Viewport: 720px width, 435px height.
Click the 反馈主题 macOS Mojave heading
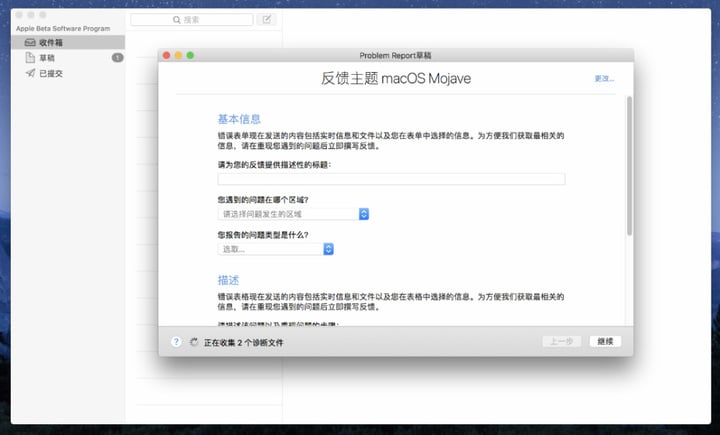(x=396, y=79)
